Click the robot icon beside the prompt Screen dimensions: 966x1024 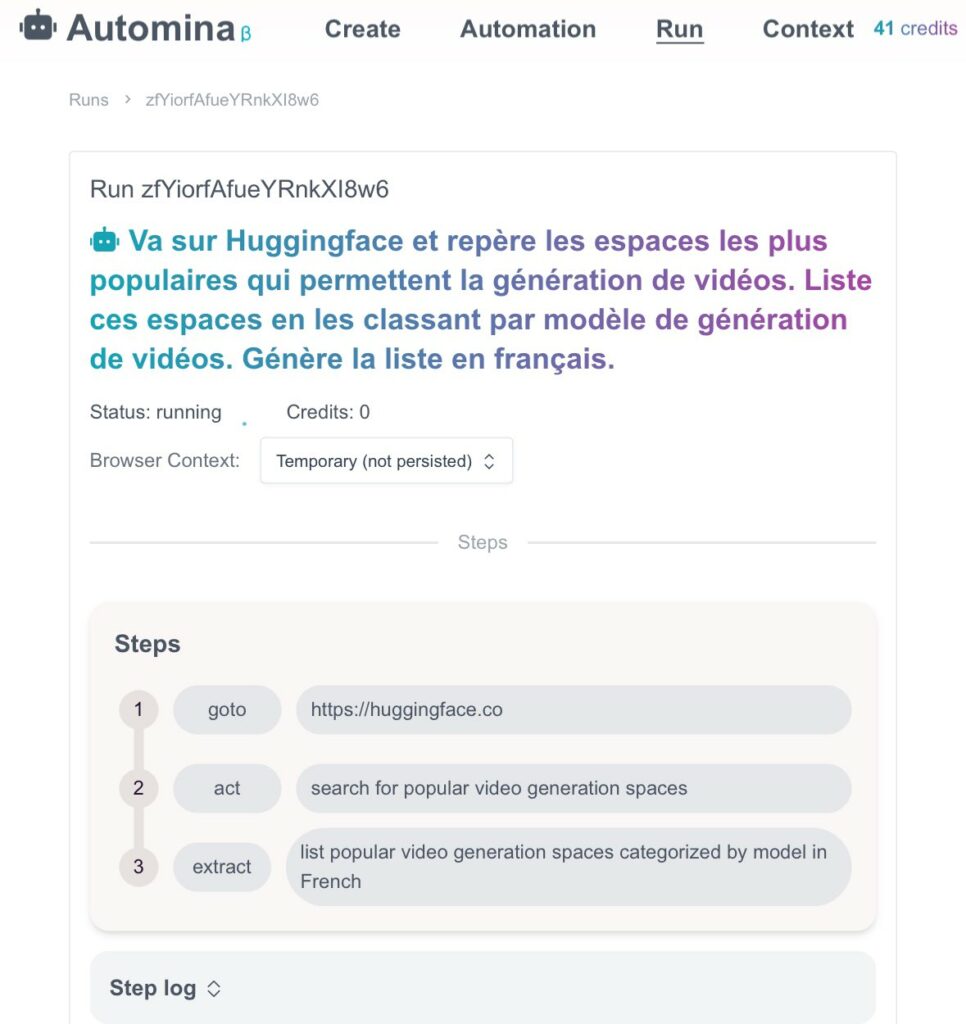(x=104, y=240)
